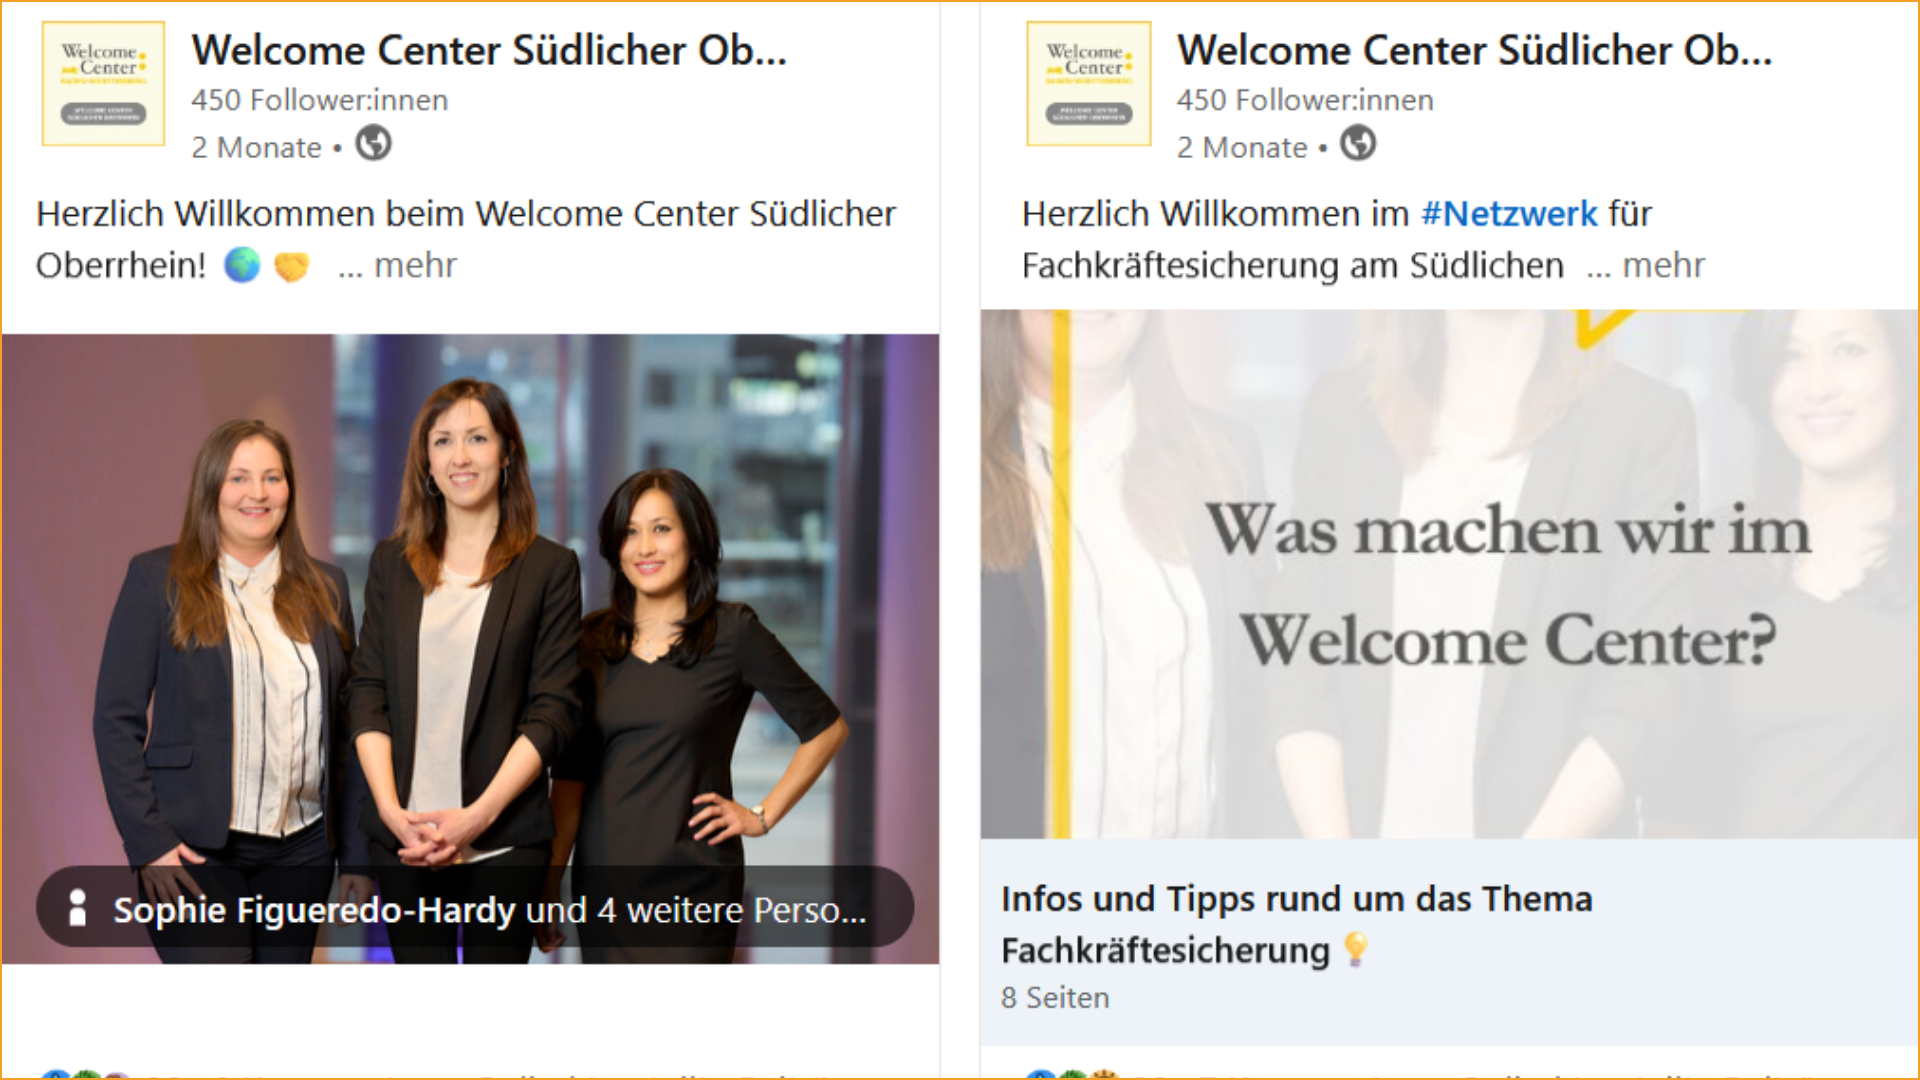Click the globe visibility icon in left post
The image size is (1920, 1080).
pyautogui.click(x=374, y=144)
